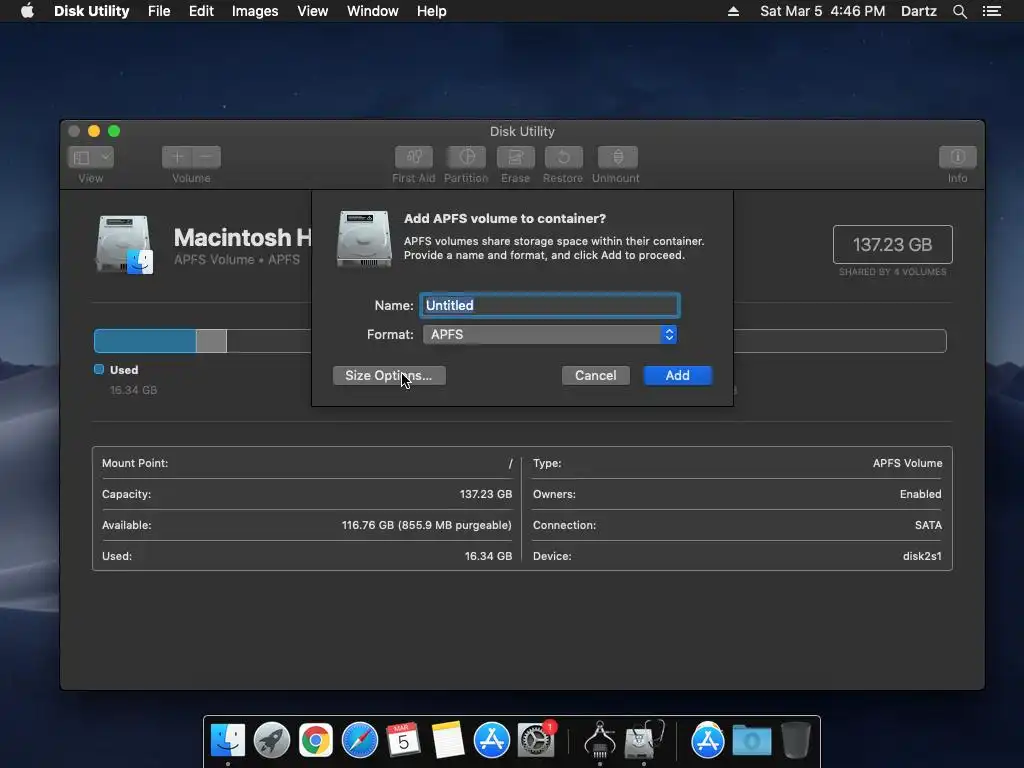Launch Launchpad rocket icon in the Dock

click(272, 741)
